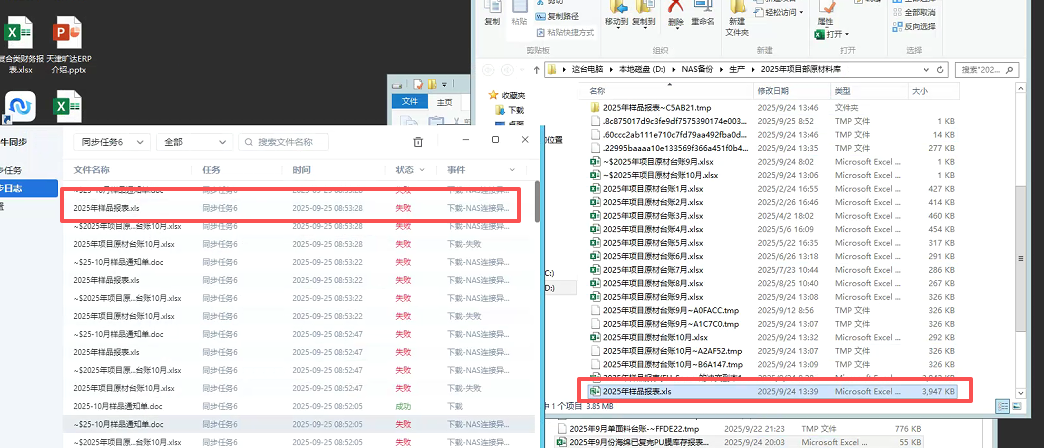Open the 同步任务6 task dropdown
Viewport: 1044px width, 448px height.
(111, 142)
